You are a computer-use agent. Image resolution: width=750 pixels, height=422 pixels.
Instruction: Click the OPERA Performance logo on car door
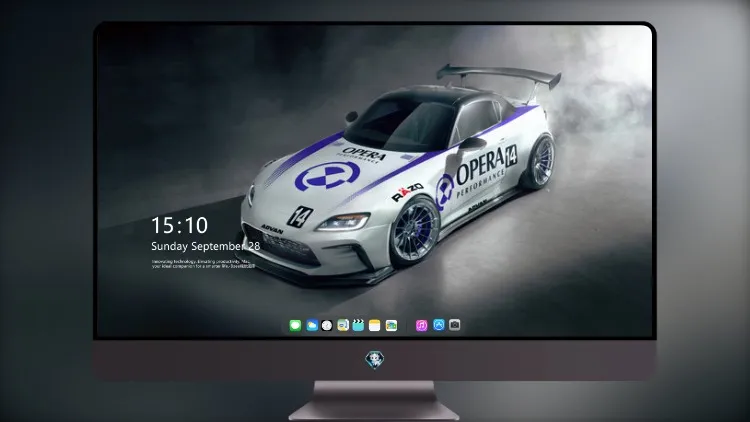478,173
